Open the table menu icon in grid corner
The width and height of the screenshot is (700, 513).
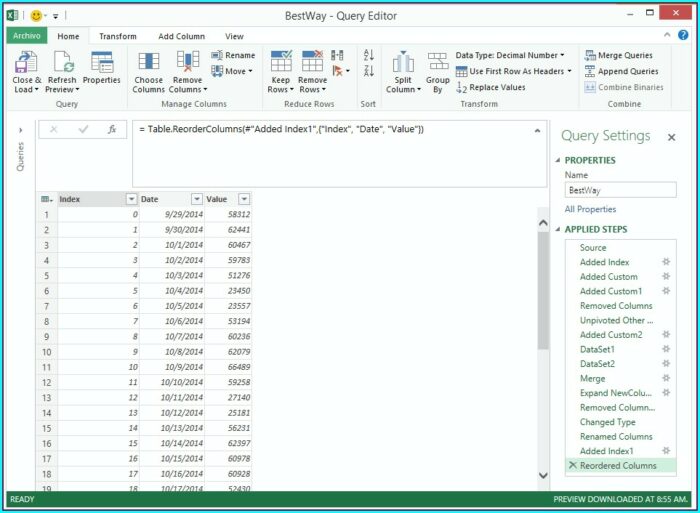46,199
